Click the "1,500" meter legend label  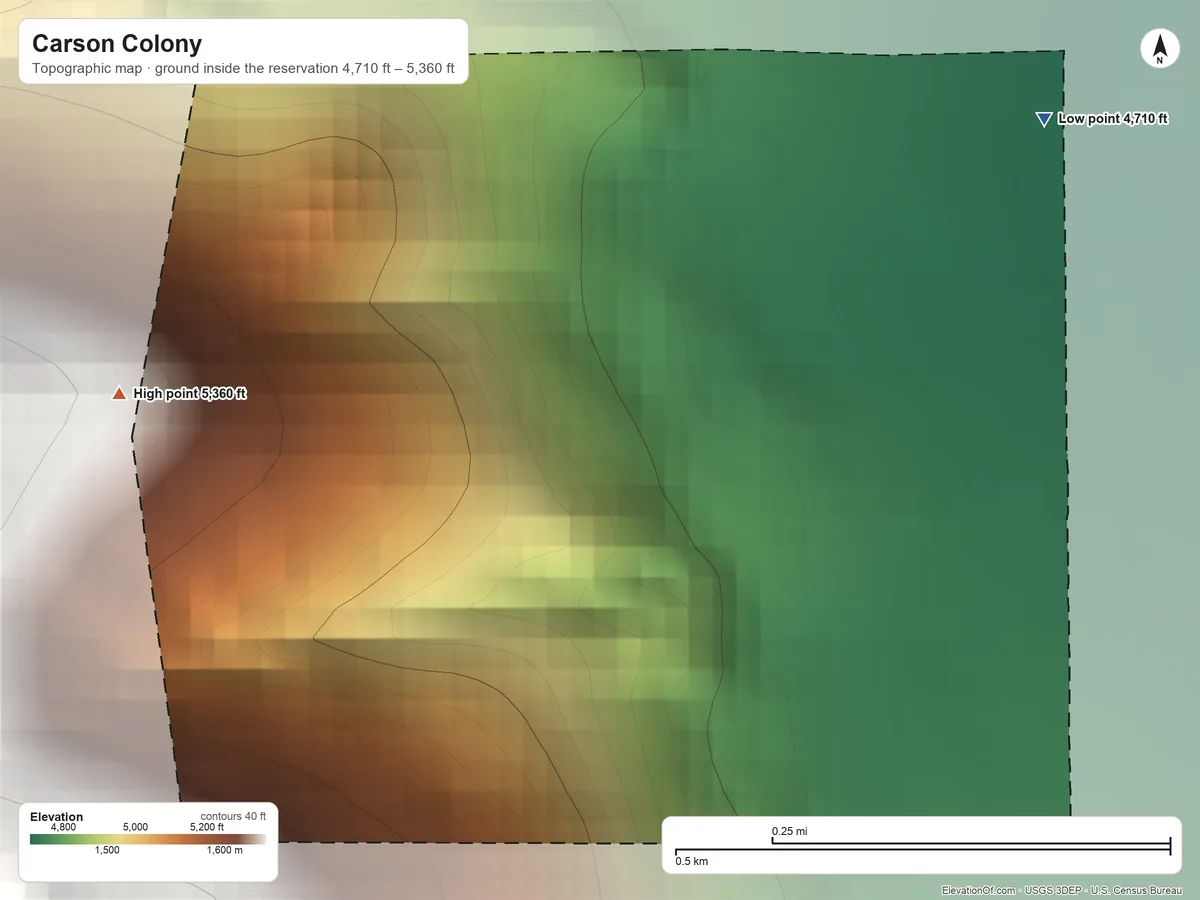pyautogui.click(x=107, y=850)
